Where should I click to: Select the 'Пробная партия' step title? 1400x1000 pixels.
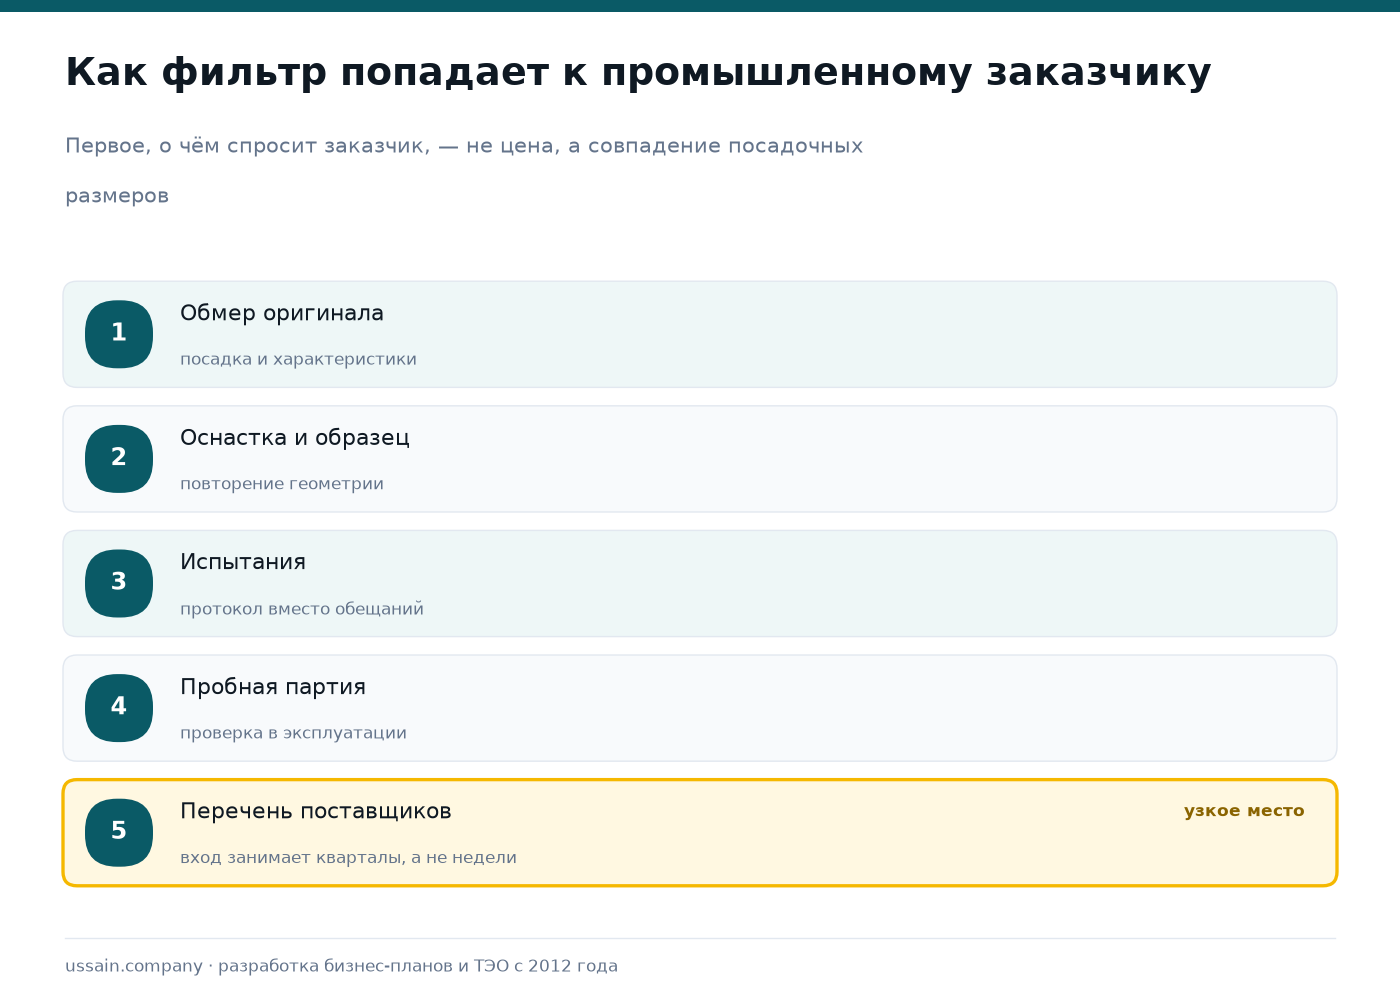pos(273,687)
